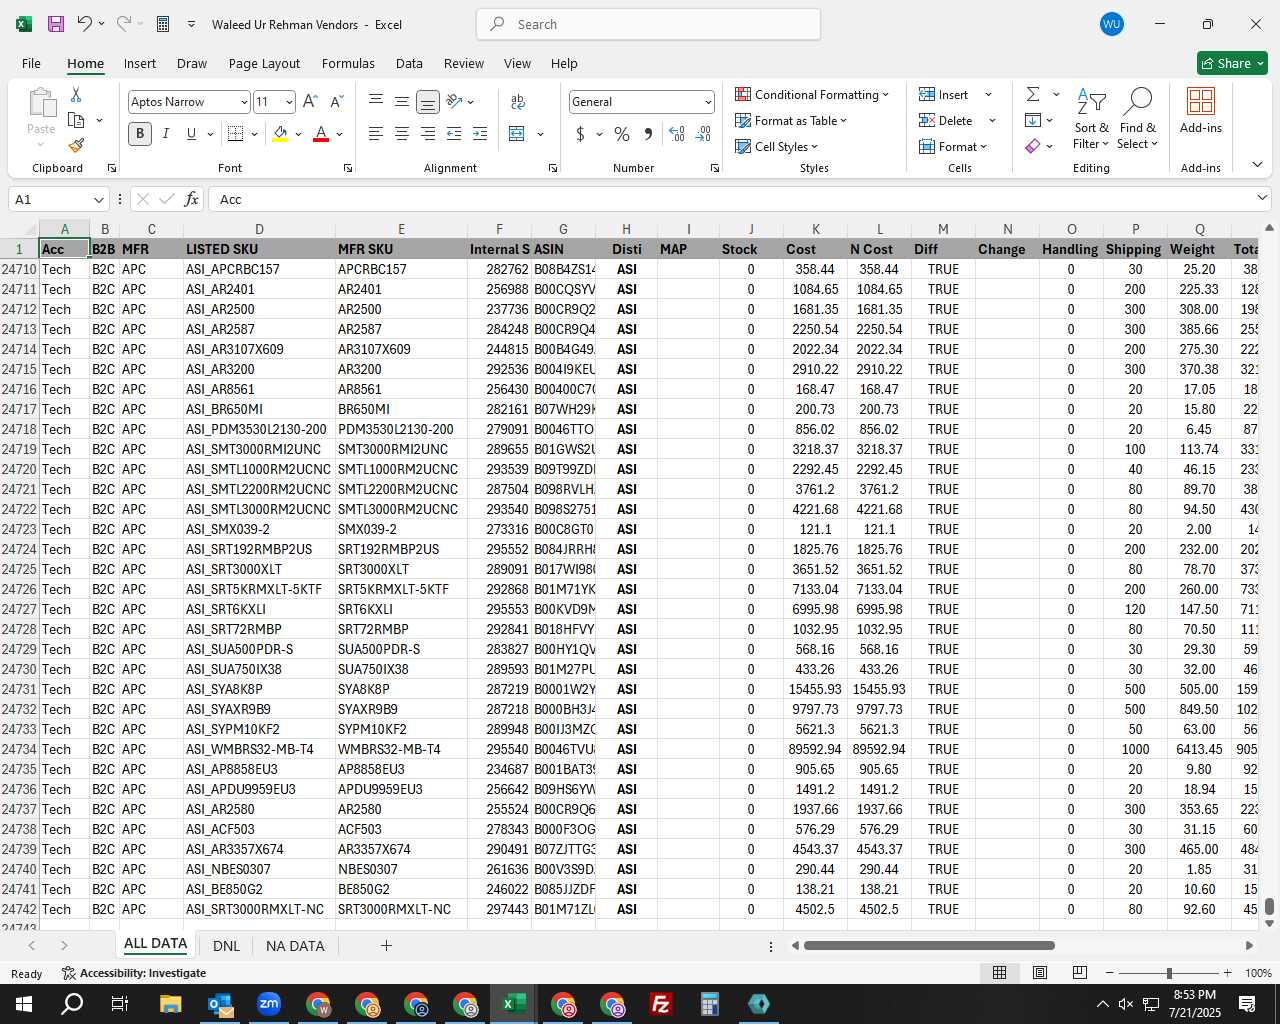Toggle Bottom Align vertical alignment
1280x1024 pixels.
[428, 102]
